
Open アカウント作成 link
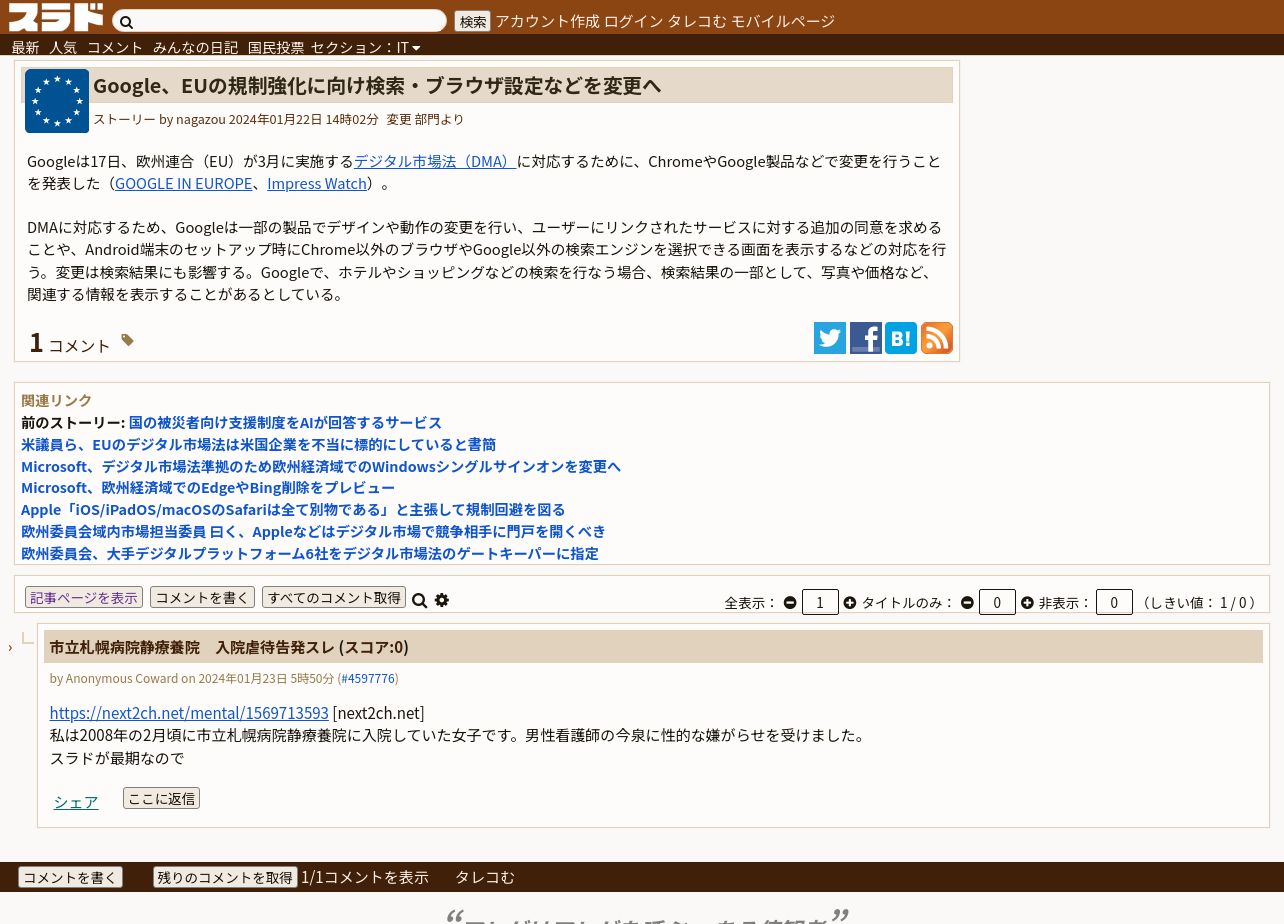(x=547, y=21)
